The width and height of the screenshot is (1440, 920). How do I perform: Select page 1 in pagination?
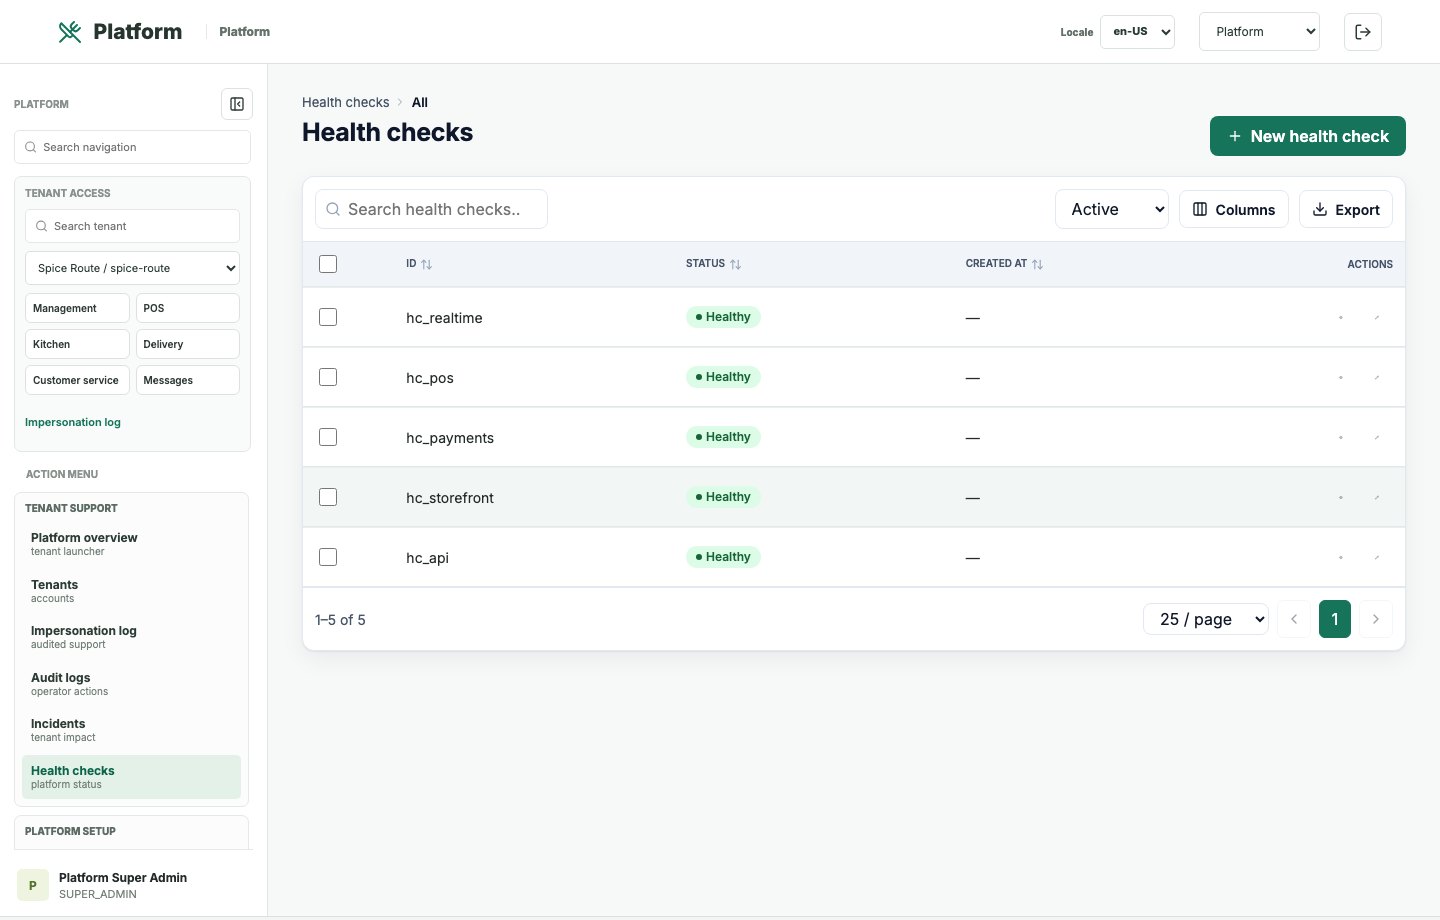[x=1335, y=619]
